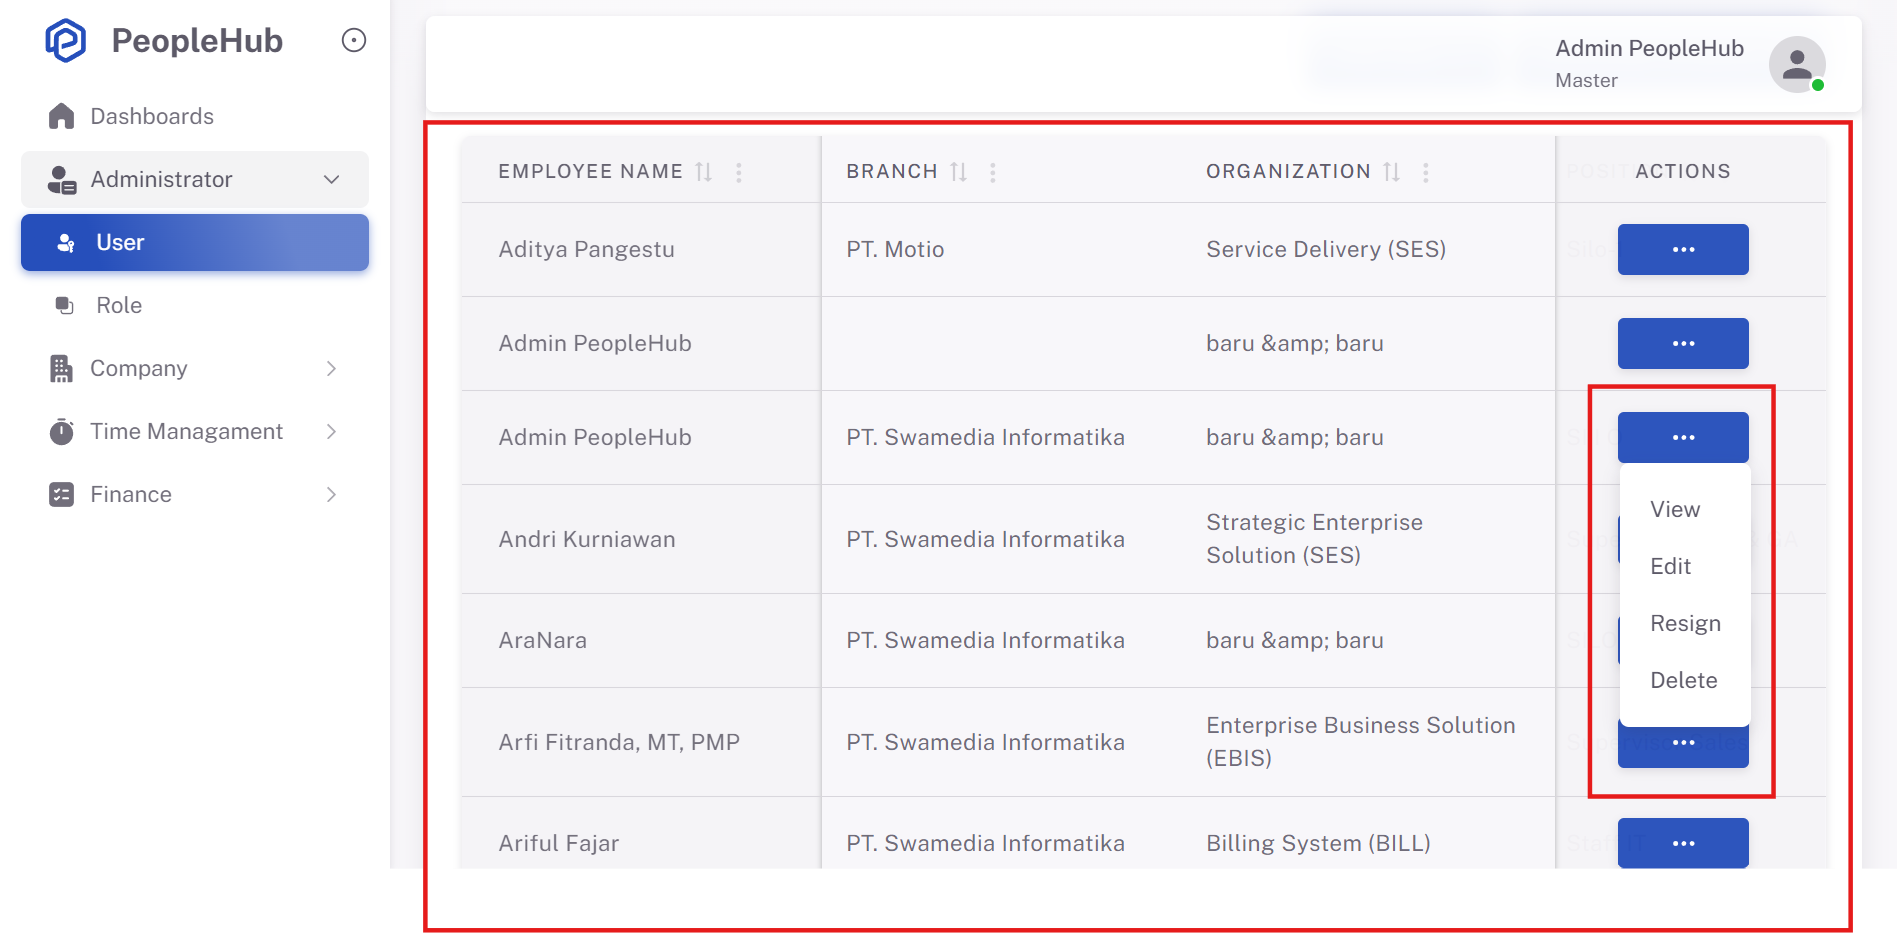Click the Role sidebar icon

pyautogui.click(x=65, y=305)
